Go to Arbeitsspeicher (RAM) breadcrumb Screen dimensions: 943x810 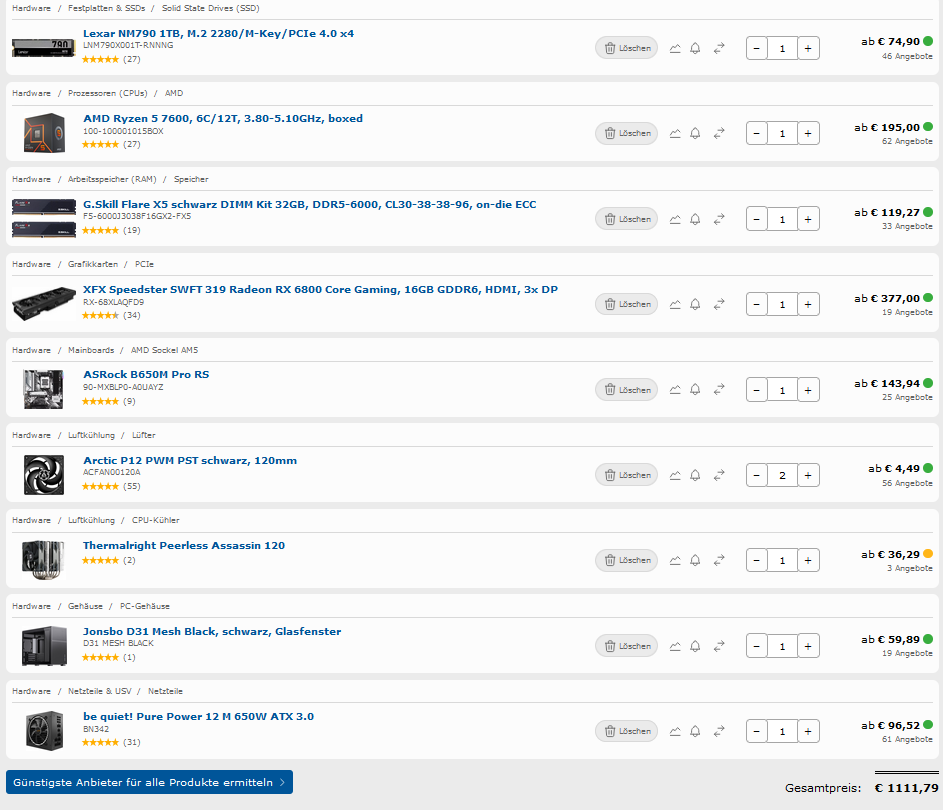[112, 179]
